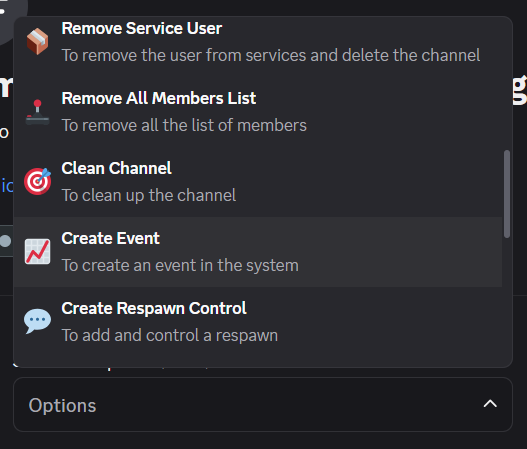Click description 'To add and control a respawn'
Viewport: 527px width, 449px height.
[x=170, y=335]
